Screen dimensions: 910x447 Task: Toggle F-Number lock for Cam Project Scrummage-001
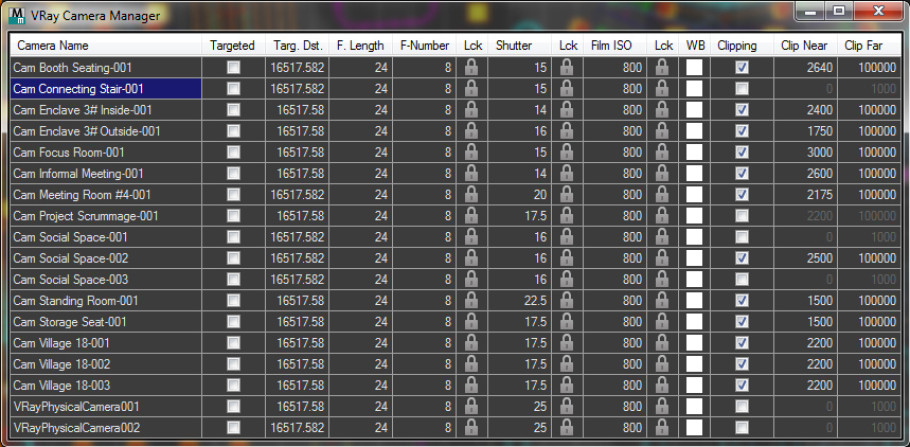471,216
